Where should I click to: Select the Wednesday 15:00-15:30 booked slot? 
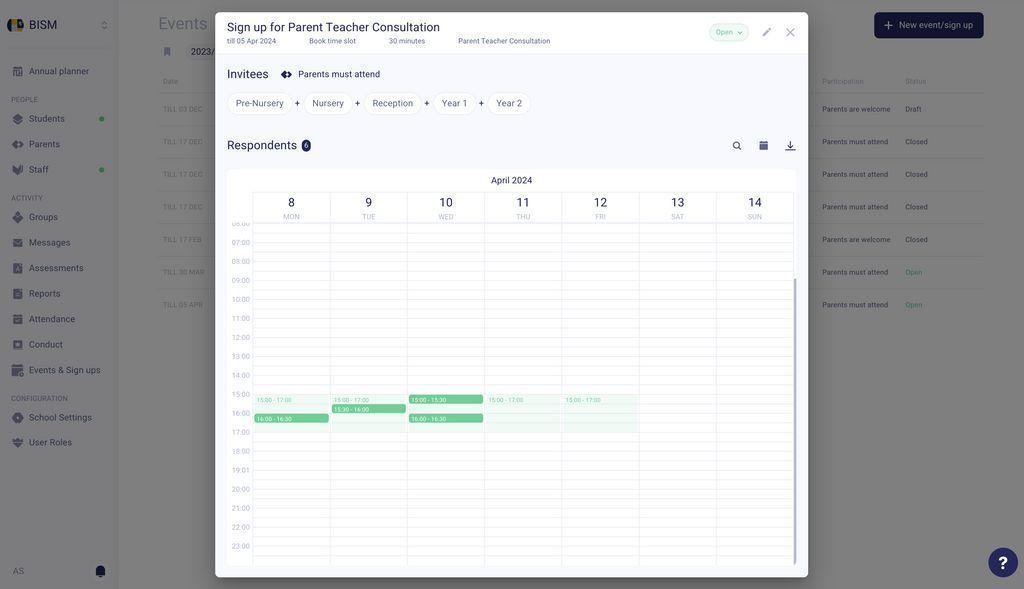coord(446,399)
